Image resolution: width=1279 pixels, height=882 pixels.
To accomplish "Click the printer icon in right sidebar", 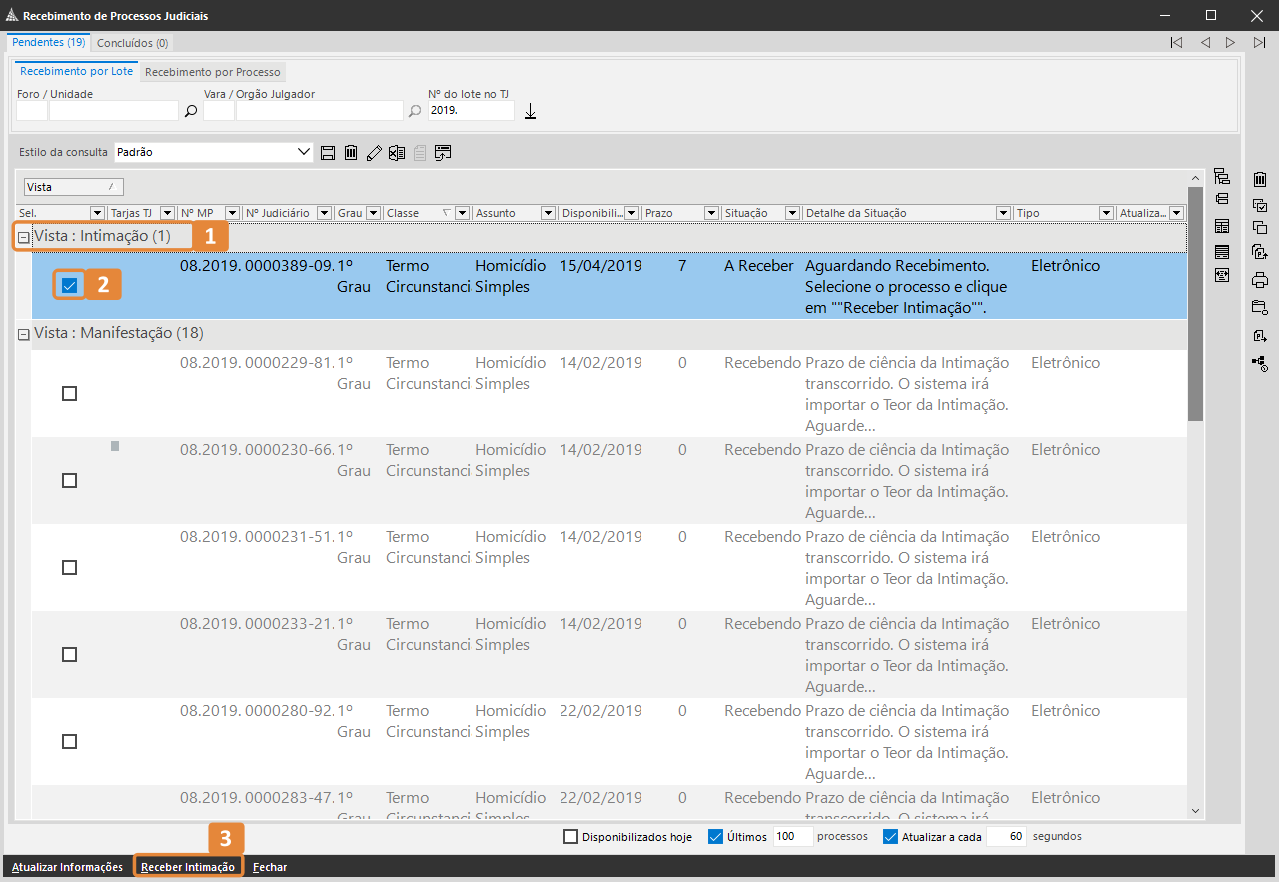I will tap(1260, 280).
